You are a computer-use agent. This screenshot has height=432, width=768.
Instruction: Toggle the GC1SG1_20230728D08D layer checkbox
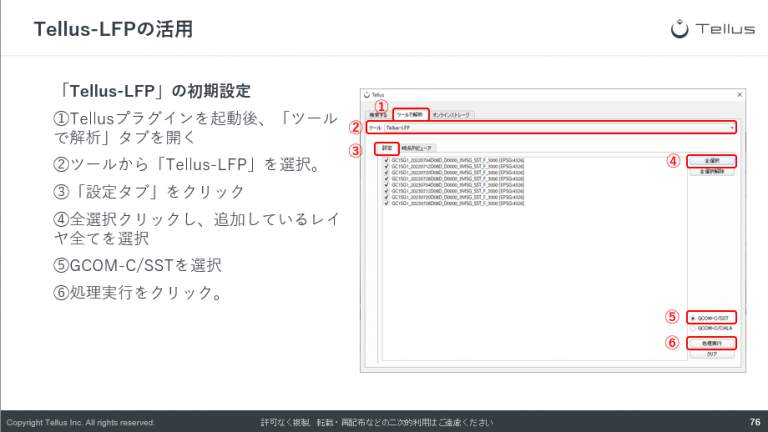pyautogui.click(x=386, y=203)
